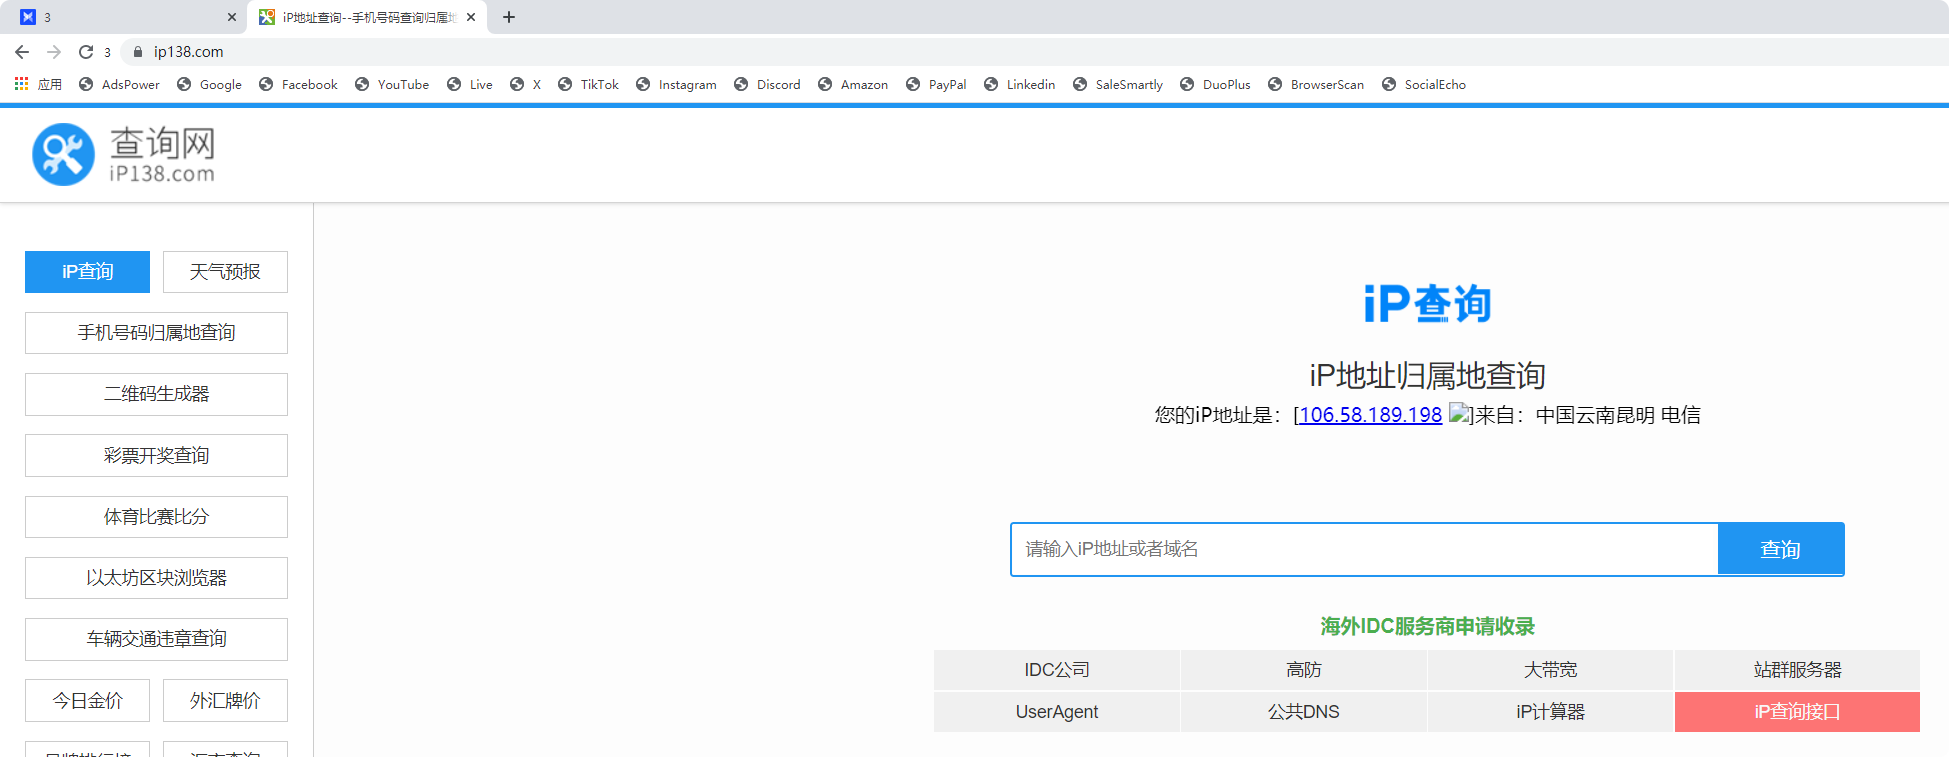This screenshot has width=1949, height=757.
Task: Open the 天气预报 sidebar item
Action: tap(225, 272)
